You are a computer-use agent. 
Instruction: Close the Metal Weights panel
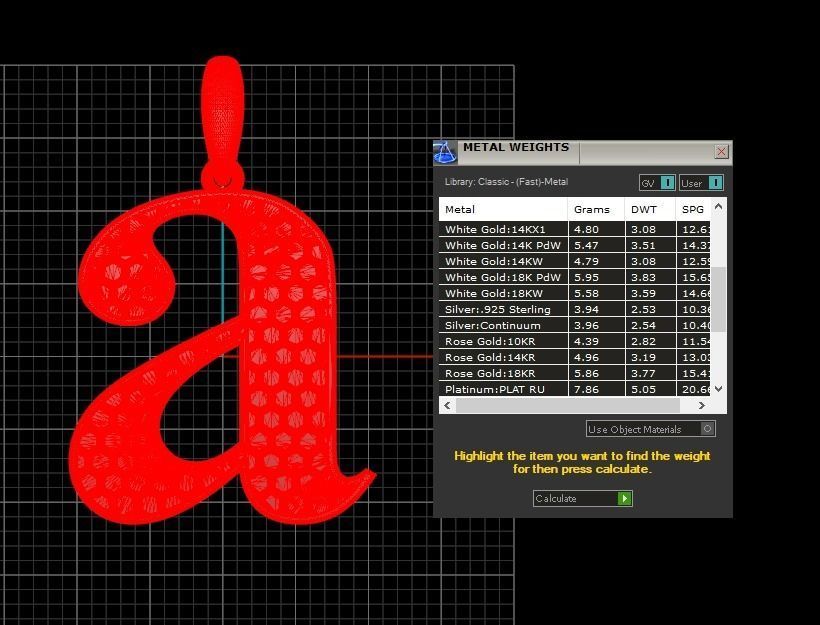pos(721,152)
